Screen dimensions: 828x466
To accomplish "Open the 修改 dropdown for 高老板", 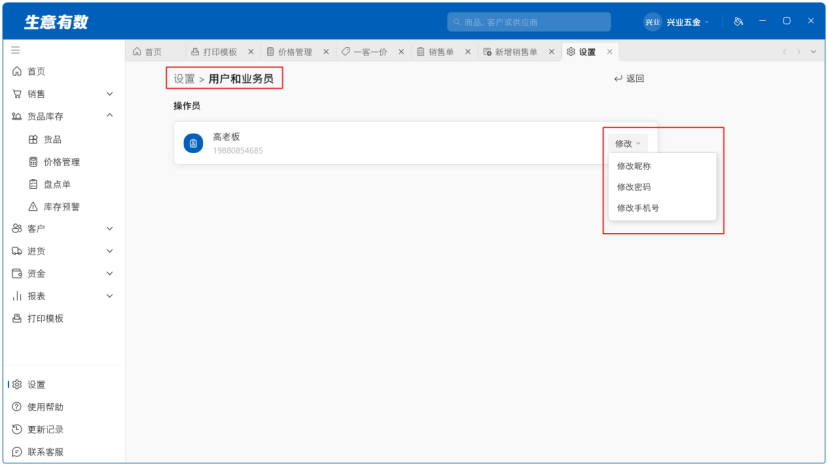I will [x=627, y=143].
